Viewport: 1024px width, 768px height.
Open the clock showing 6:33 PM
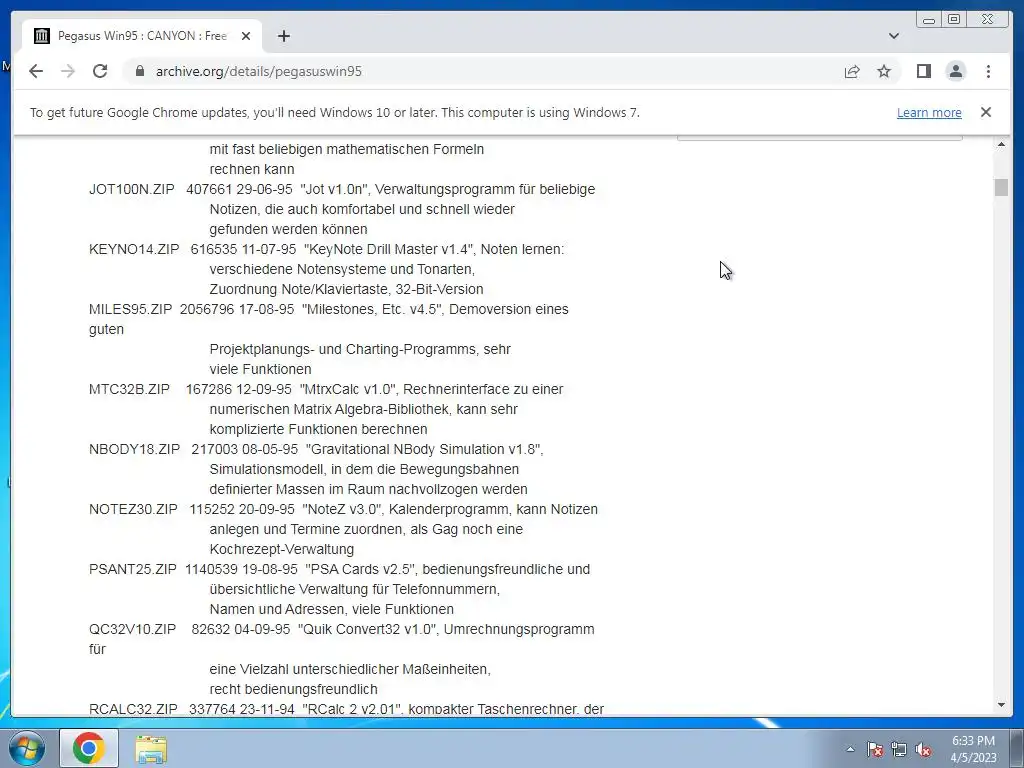973,749
